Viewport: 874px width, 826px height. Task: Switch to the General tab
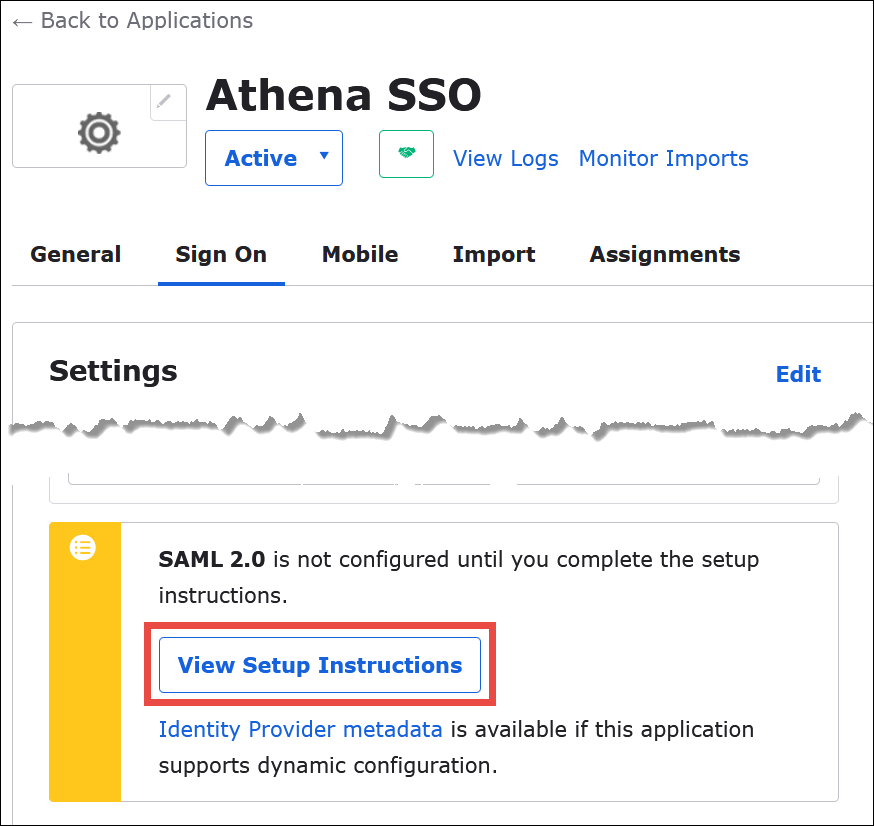coord(75,254)
